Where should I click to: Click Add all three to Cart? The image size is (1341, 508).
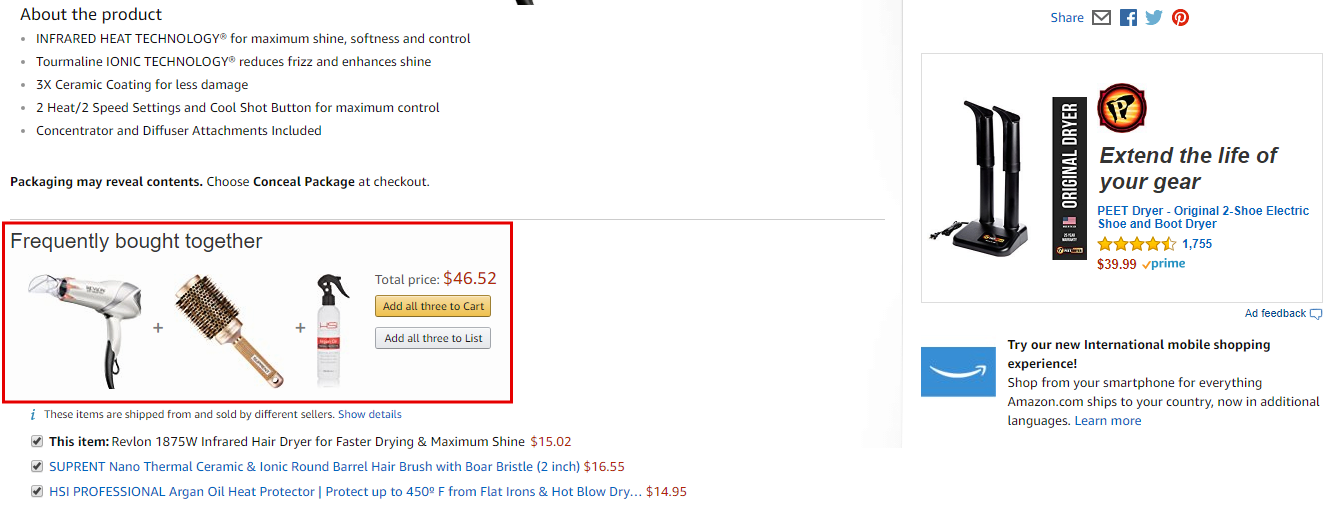pos(433,307)
